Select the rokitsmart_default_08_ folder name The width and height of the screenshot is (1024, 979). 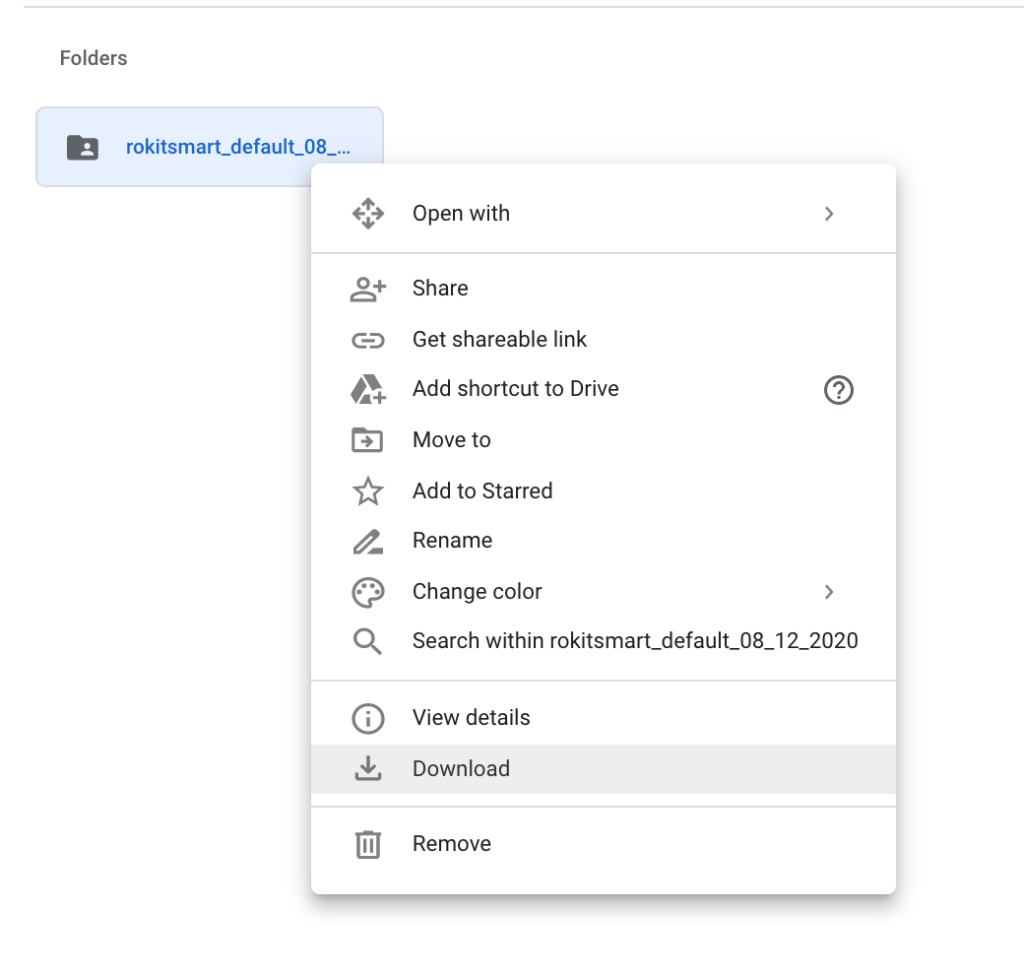(238, 147)
